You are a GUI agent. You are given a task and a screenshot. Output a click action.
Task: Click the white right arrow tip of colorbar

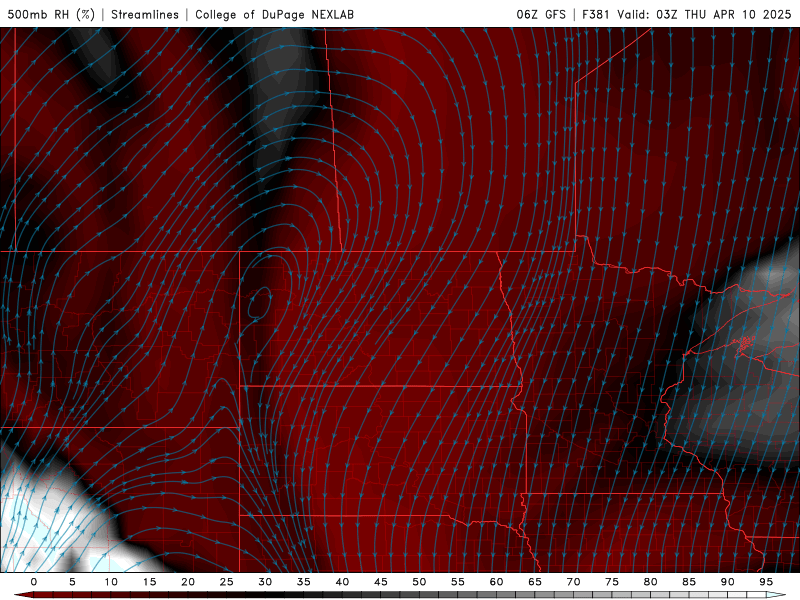click(776, 595)
